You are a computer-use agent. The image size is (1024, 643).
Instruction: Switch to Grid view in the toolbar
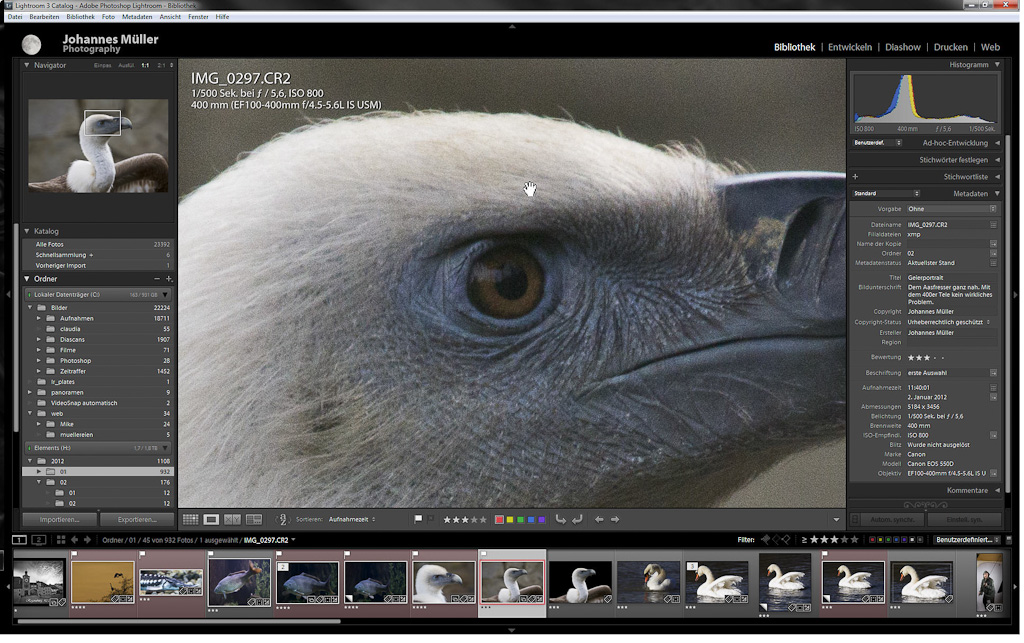point(190,520)
